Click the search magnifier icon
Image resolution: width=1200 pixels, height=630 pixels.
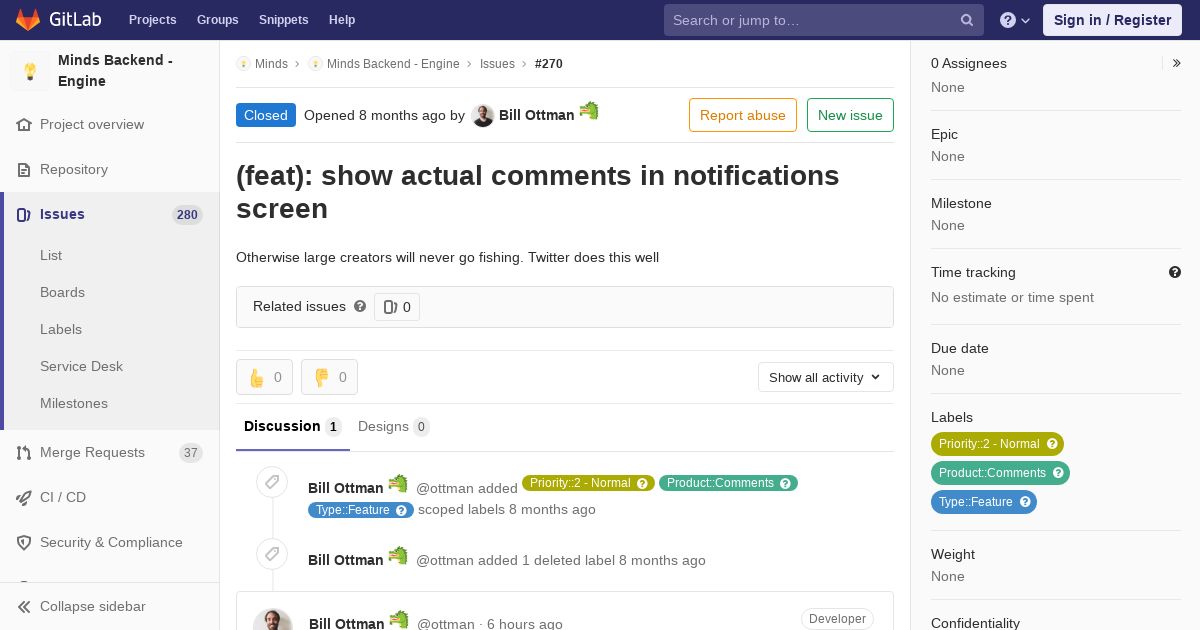tap(967, 20)
